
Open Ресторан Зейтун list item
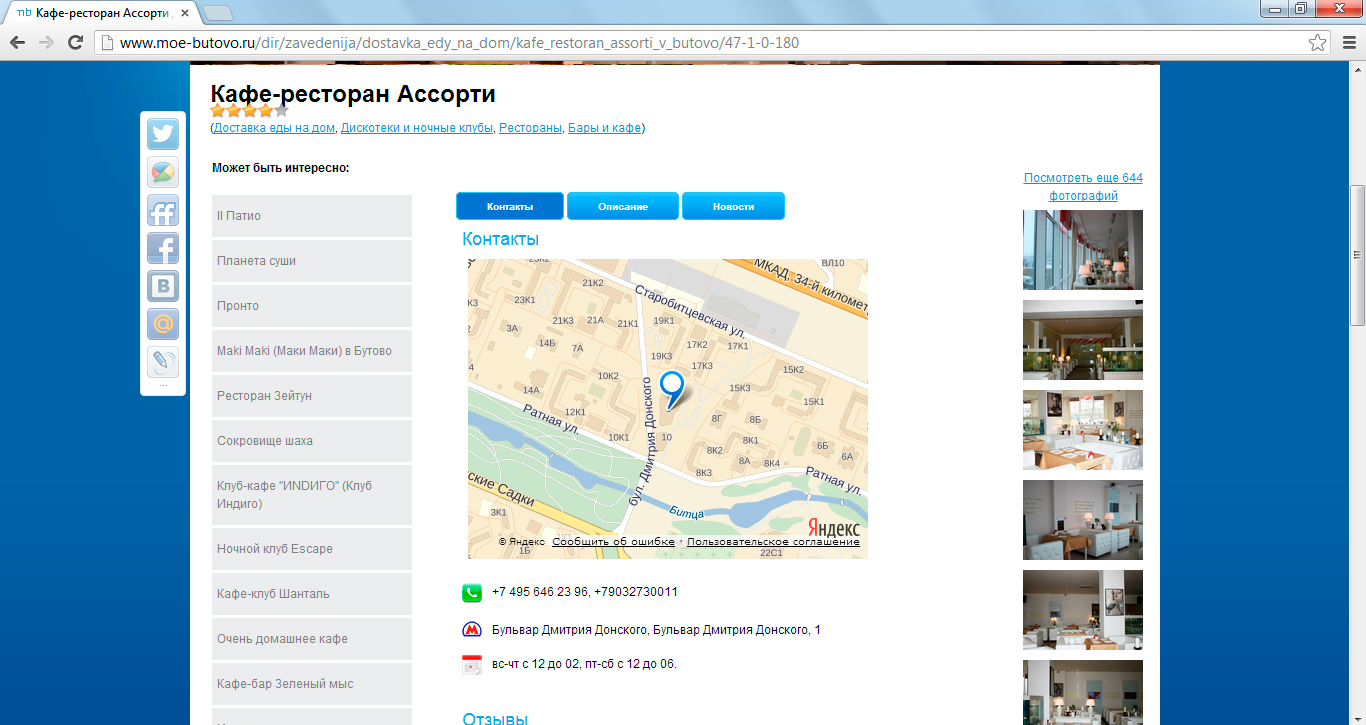pos(312,396)
